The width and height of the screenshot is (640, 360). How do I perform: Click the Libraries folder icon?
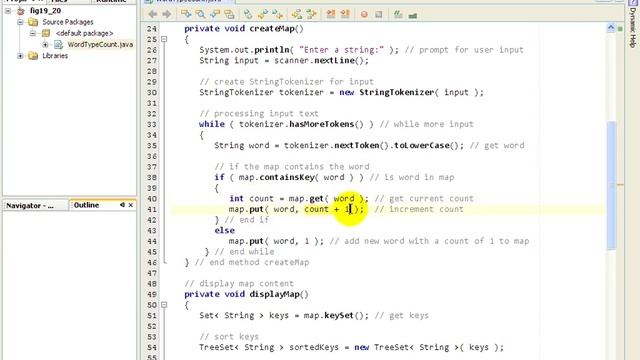click(33, 56)
